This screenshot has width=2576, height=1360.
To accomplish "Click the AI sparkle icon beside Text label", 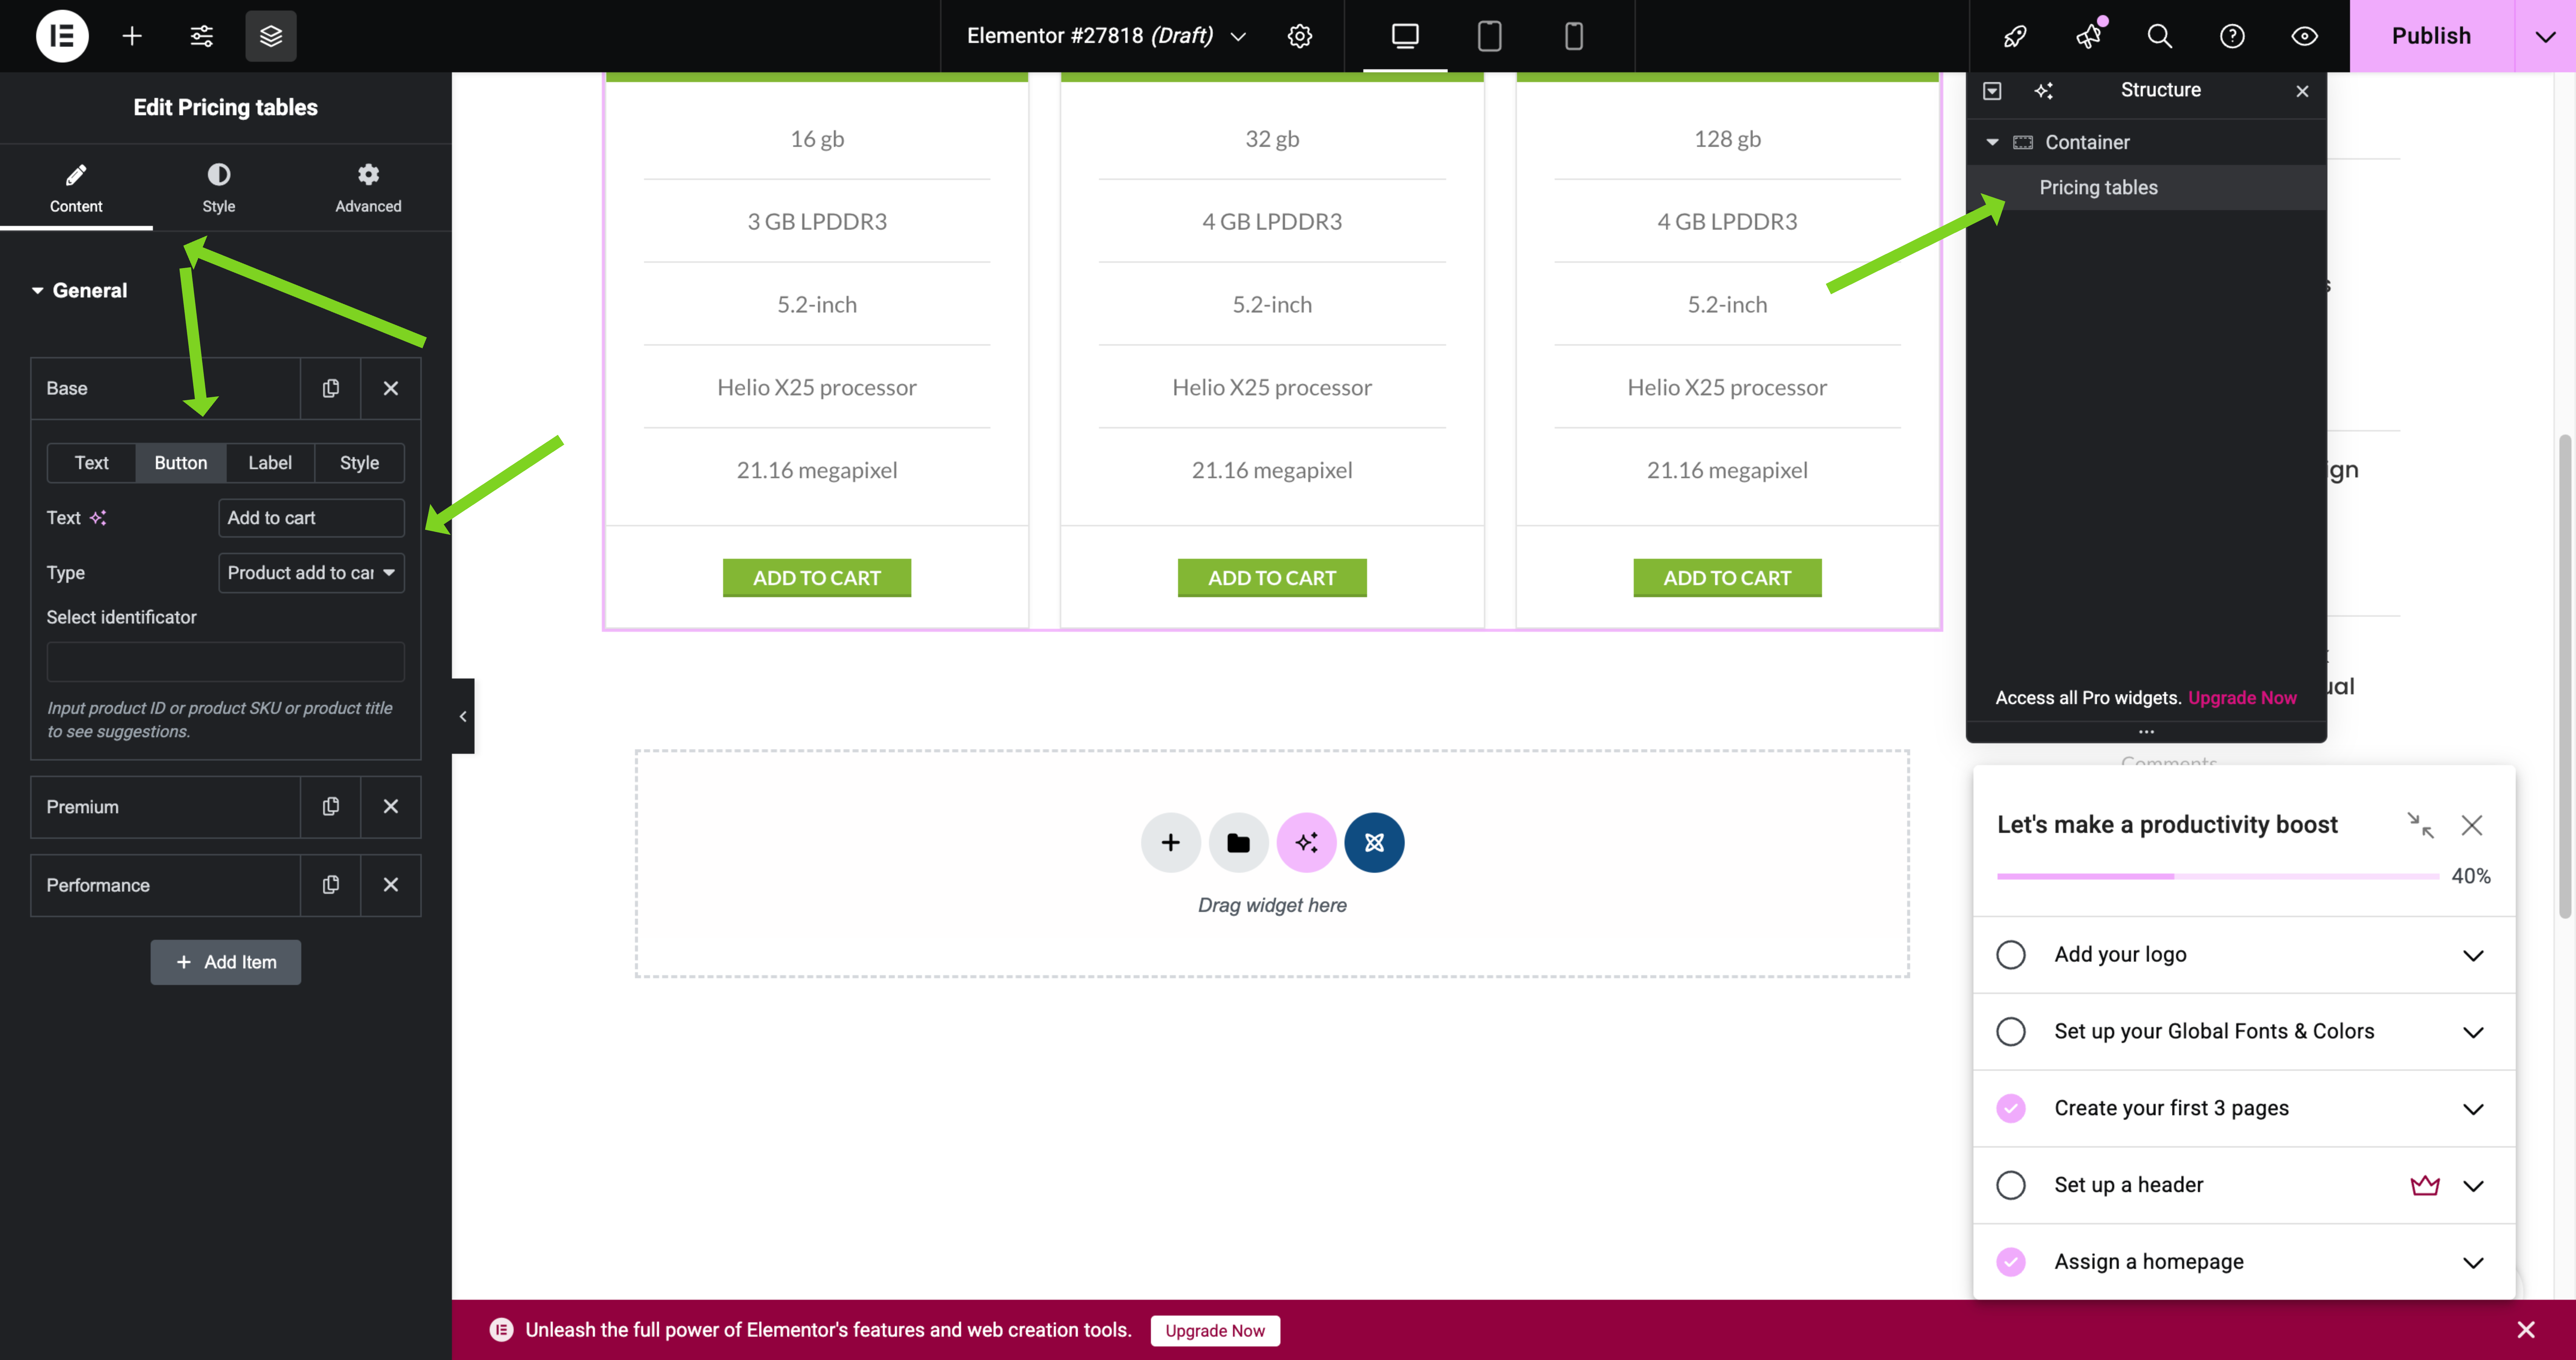I will (x=98, y=518).
